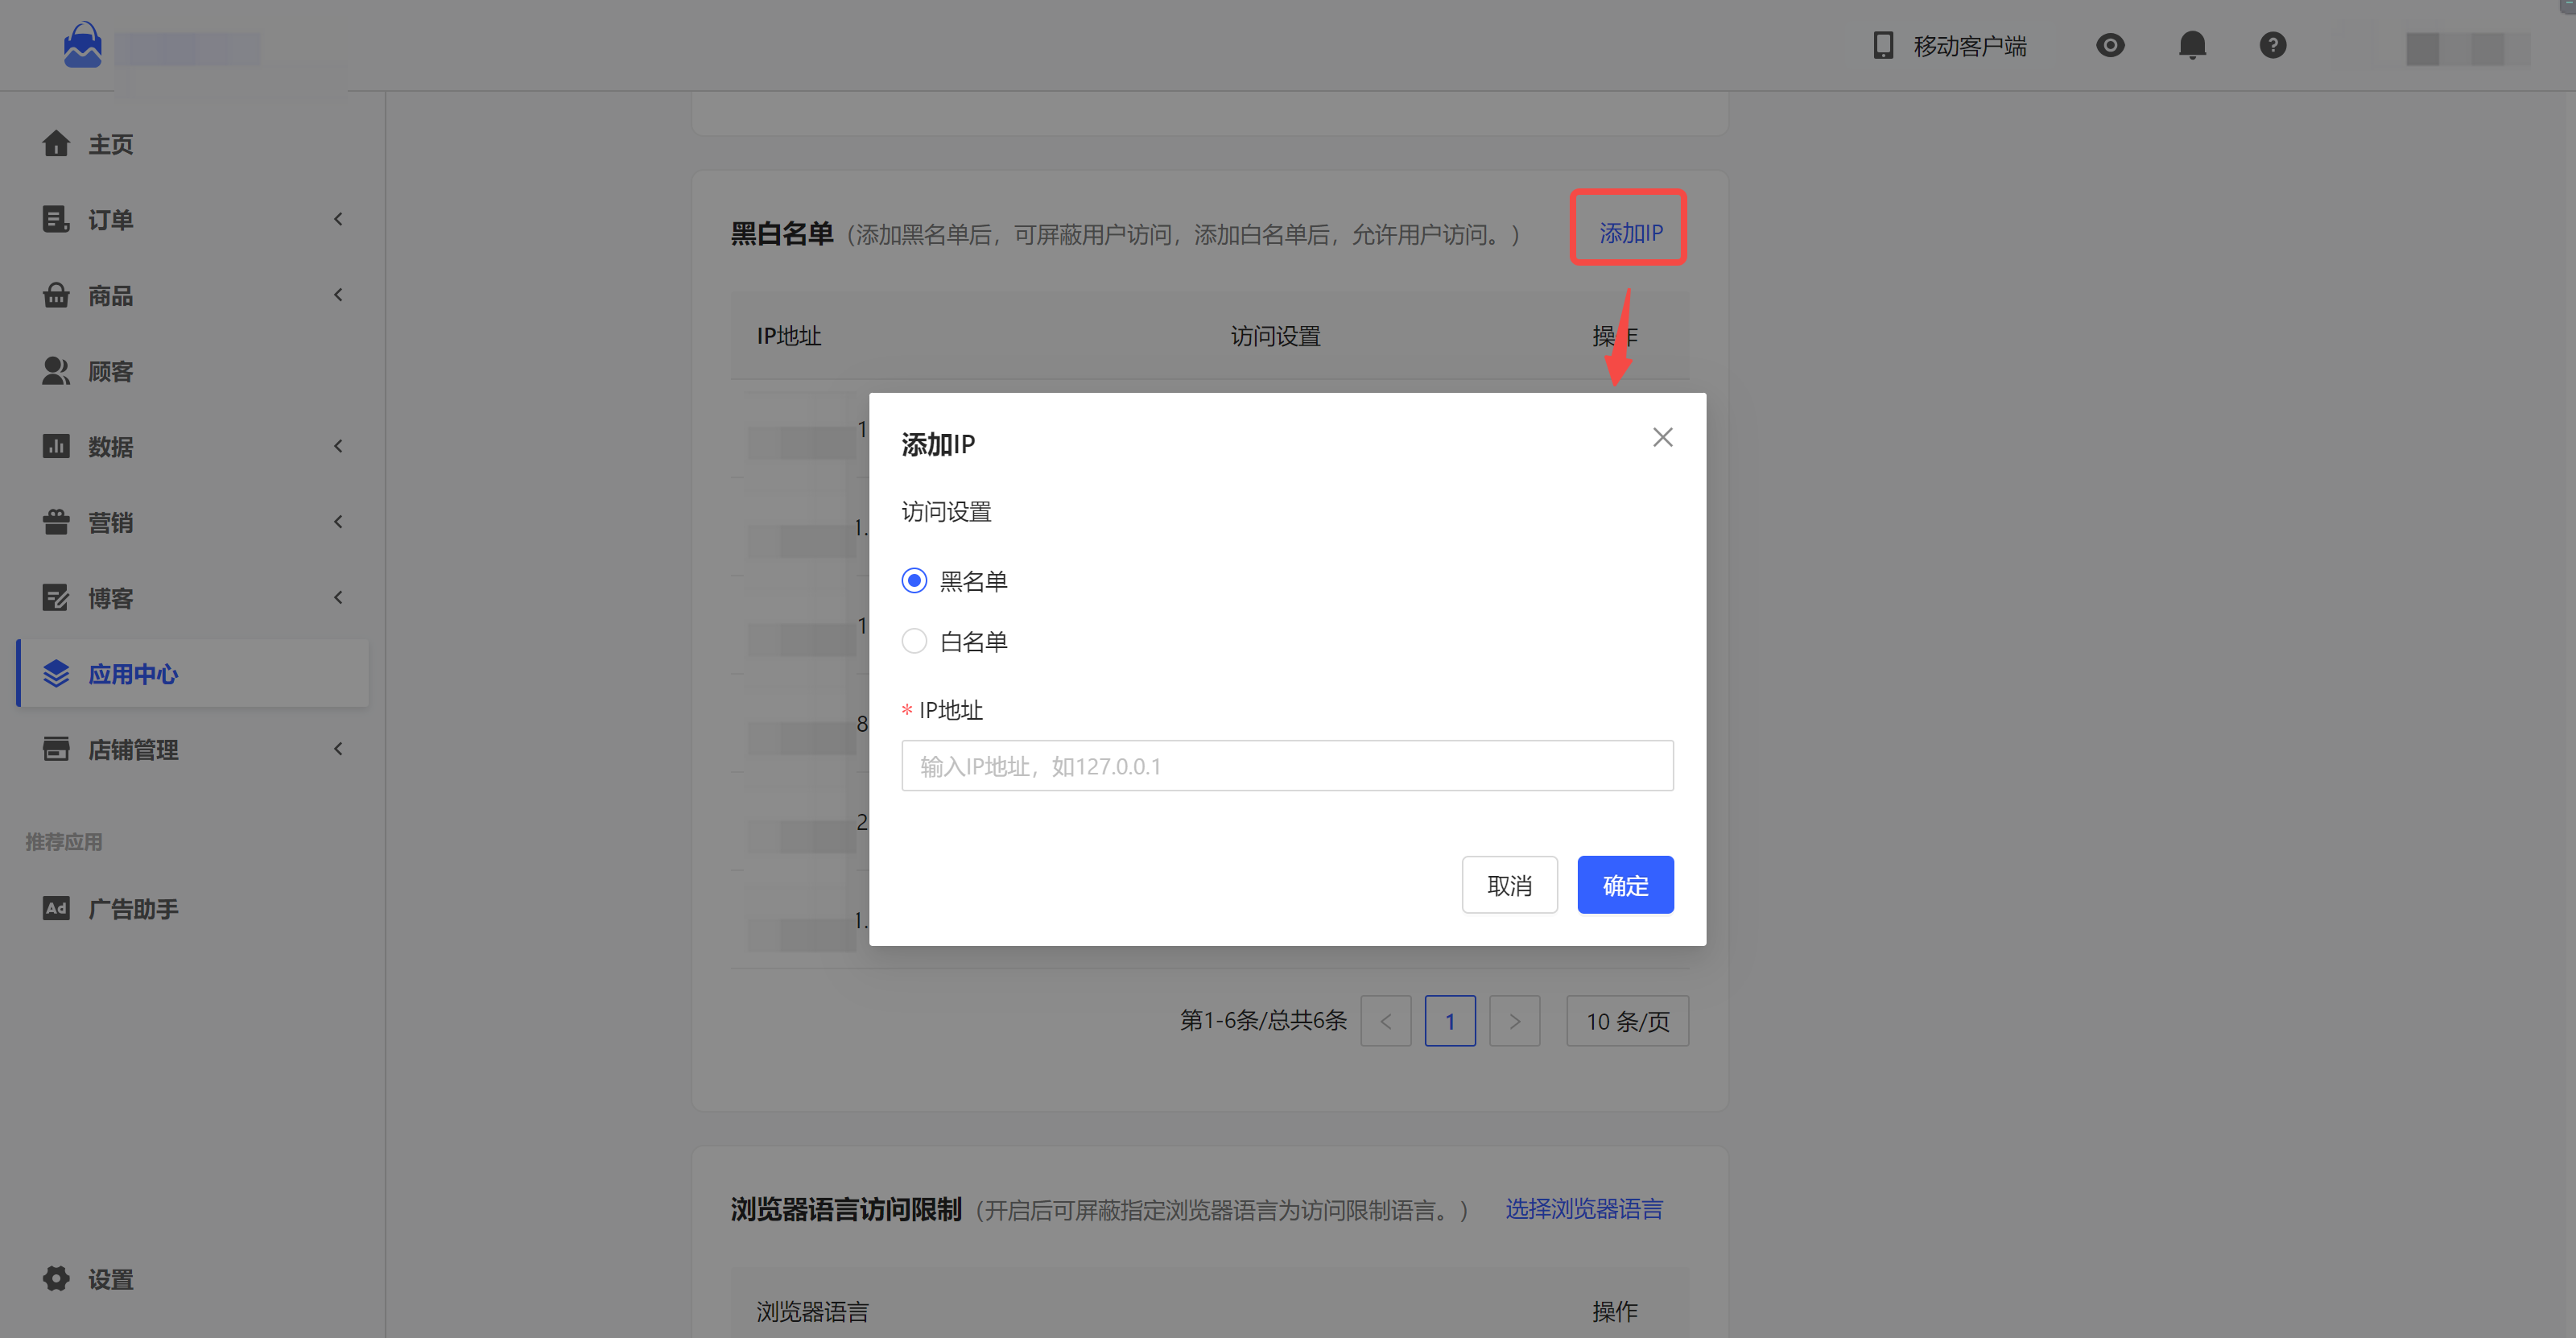
Task: Click the layers icon beside 应用中心
Action: [x=56, y=674]
